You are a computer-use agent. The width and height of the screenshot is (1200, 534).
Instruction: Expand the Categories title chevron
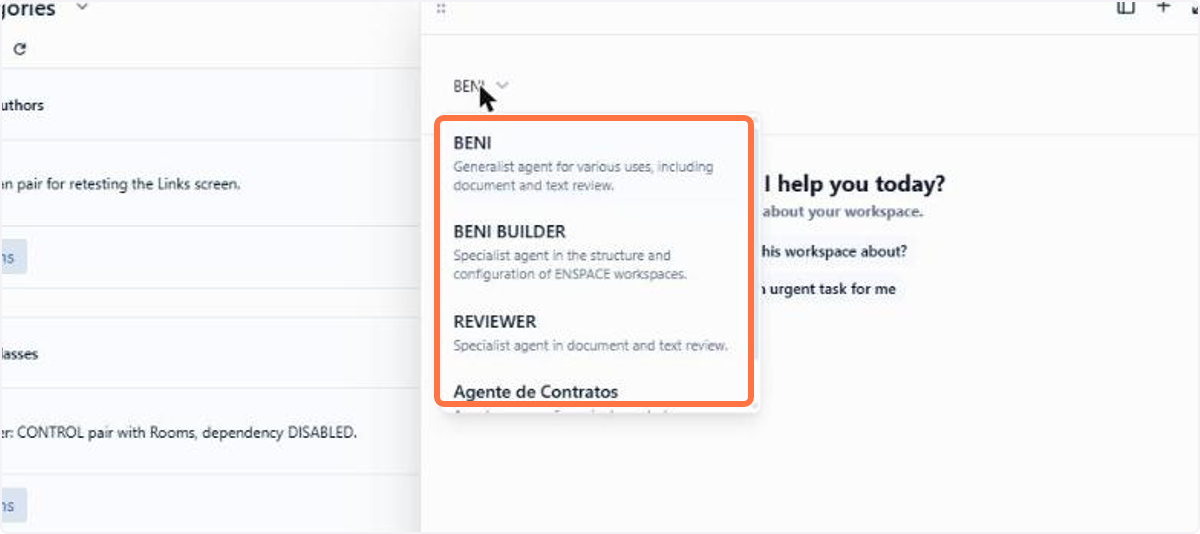tap(82, 7)
